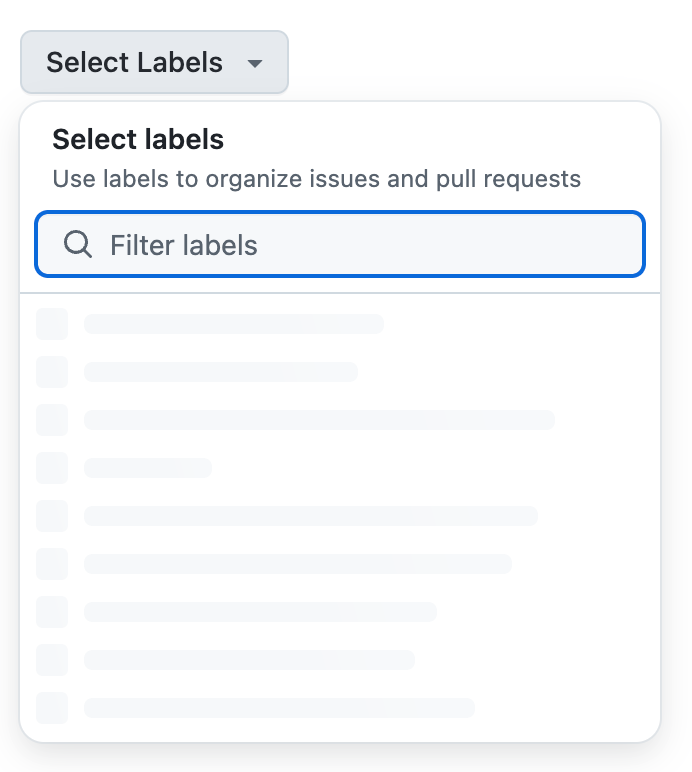Click the longest skeleton label bar
Screen dimensions: 692x772
point(319,420)
